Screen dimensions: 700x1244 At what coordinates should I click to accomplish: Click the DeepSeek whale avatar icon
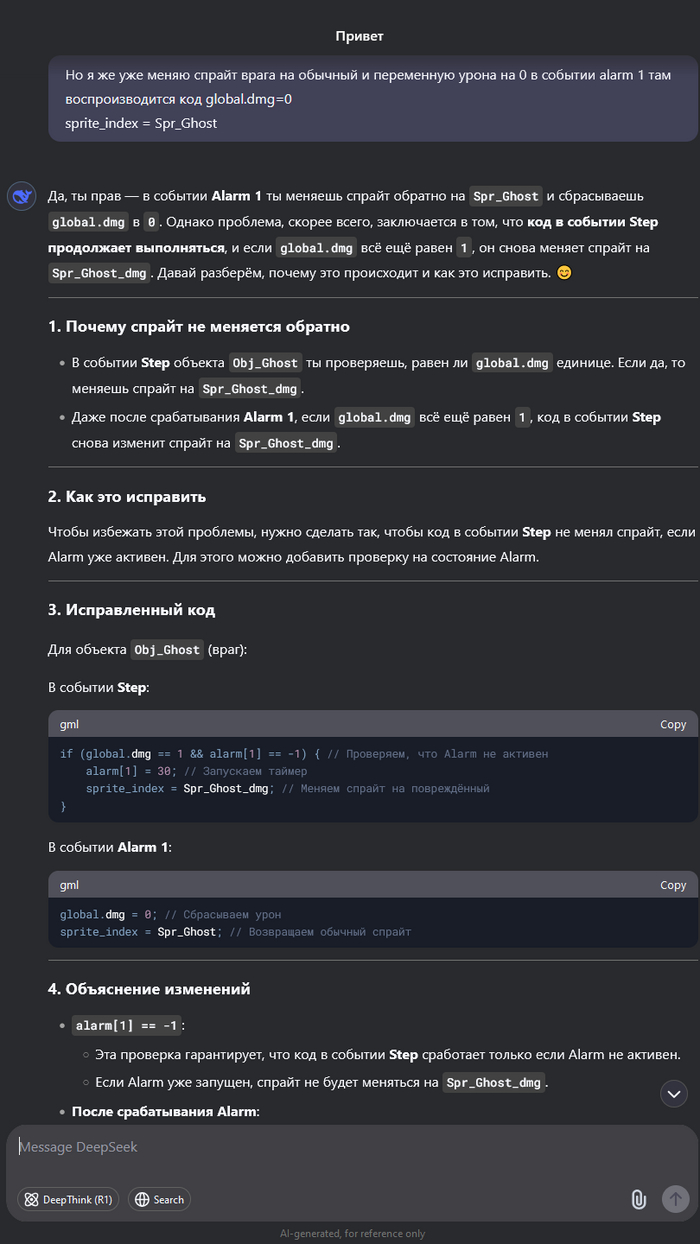(21, 196)
